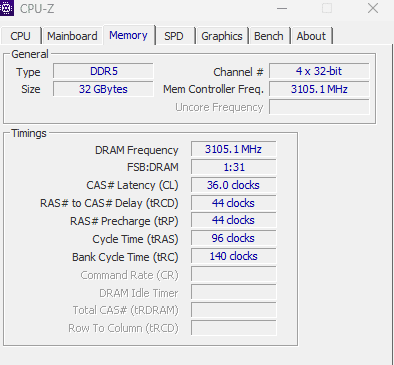Click the CPU-Z title text

(37, 9)
